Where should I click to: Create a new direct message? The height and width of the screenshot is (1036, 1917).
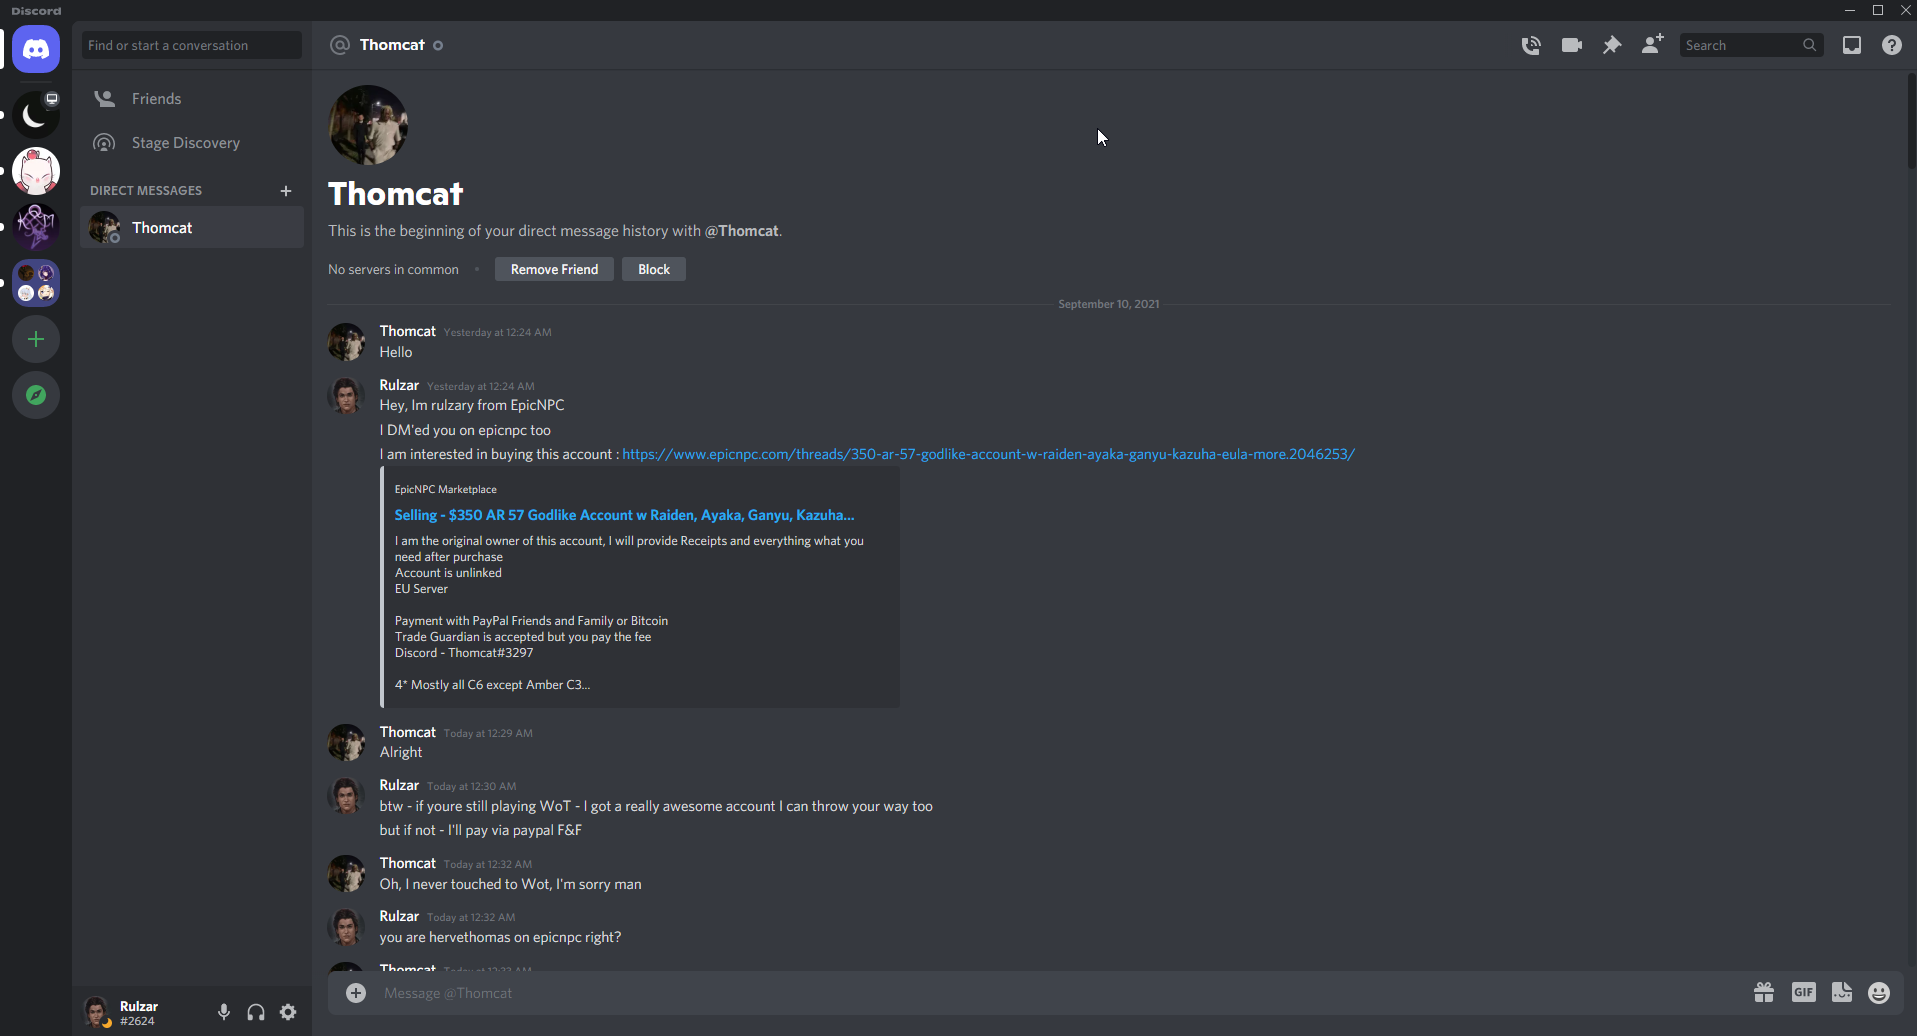pyautogui.click(x=286, y=191)
